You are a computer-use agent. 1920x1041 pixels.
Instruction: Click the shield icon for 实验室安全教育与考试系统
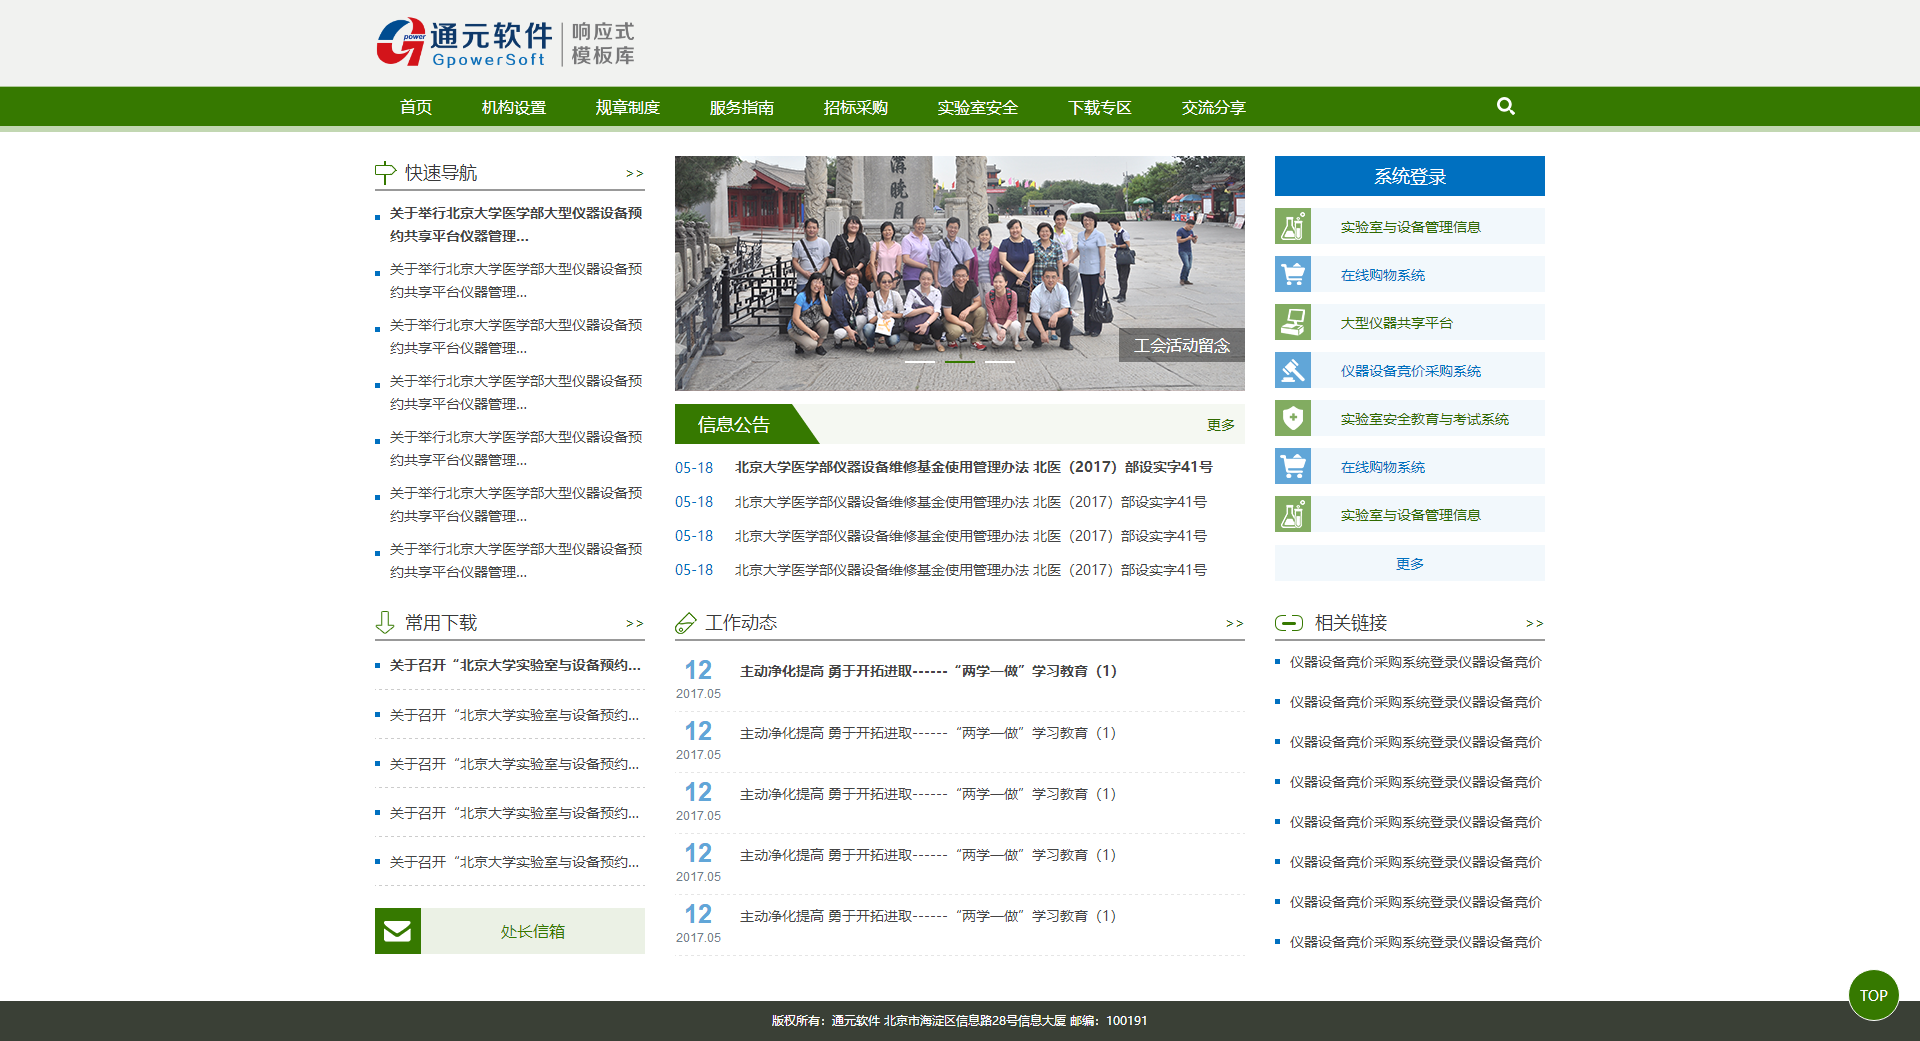1292,418
